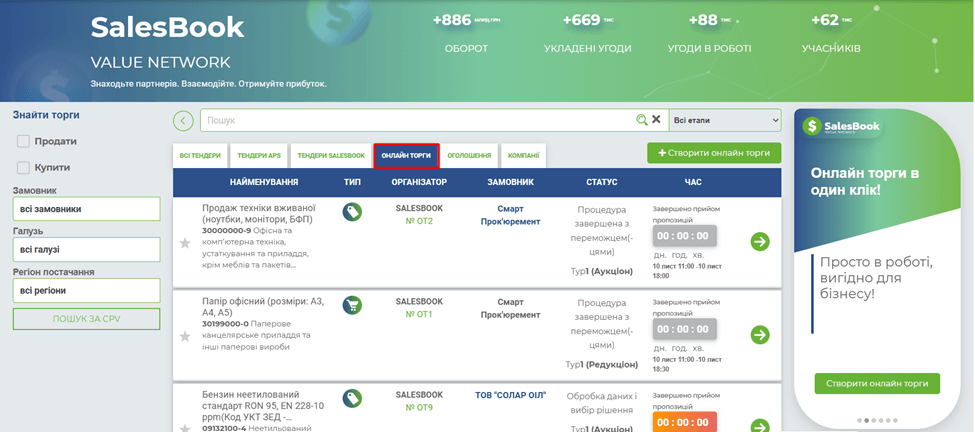The width and height of the screenshot is (975, 432).
Task: Click the Замовник column header in table
Action: point(510,183)
